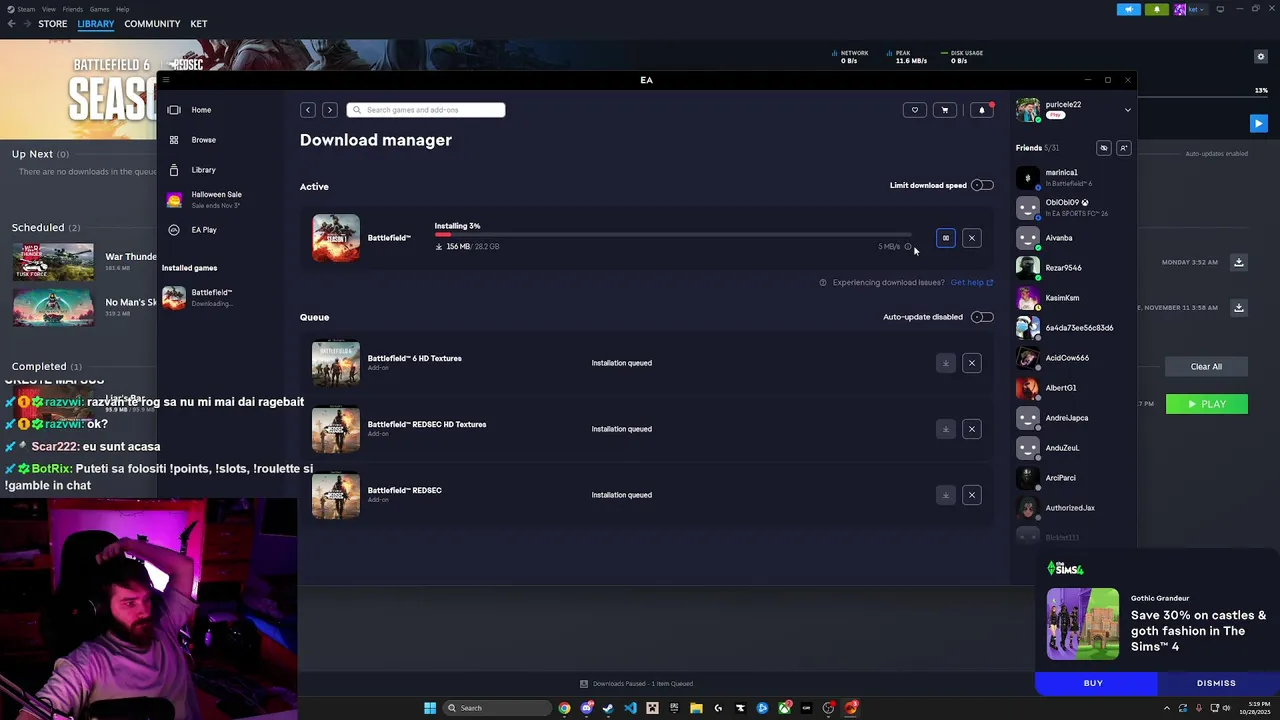Open friend marinica1
Image resolution: width=1280 pixels, height=720 pixels.
[x=1062, y=172]
